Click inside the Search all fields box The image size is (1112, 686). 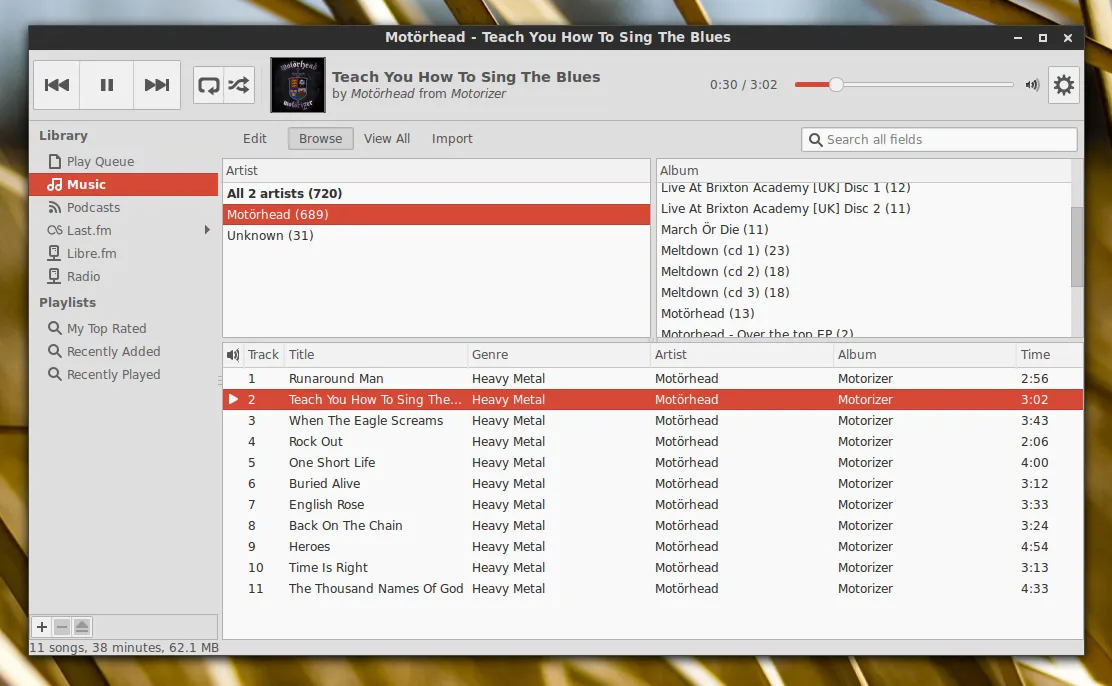940,139
